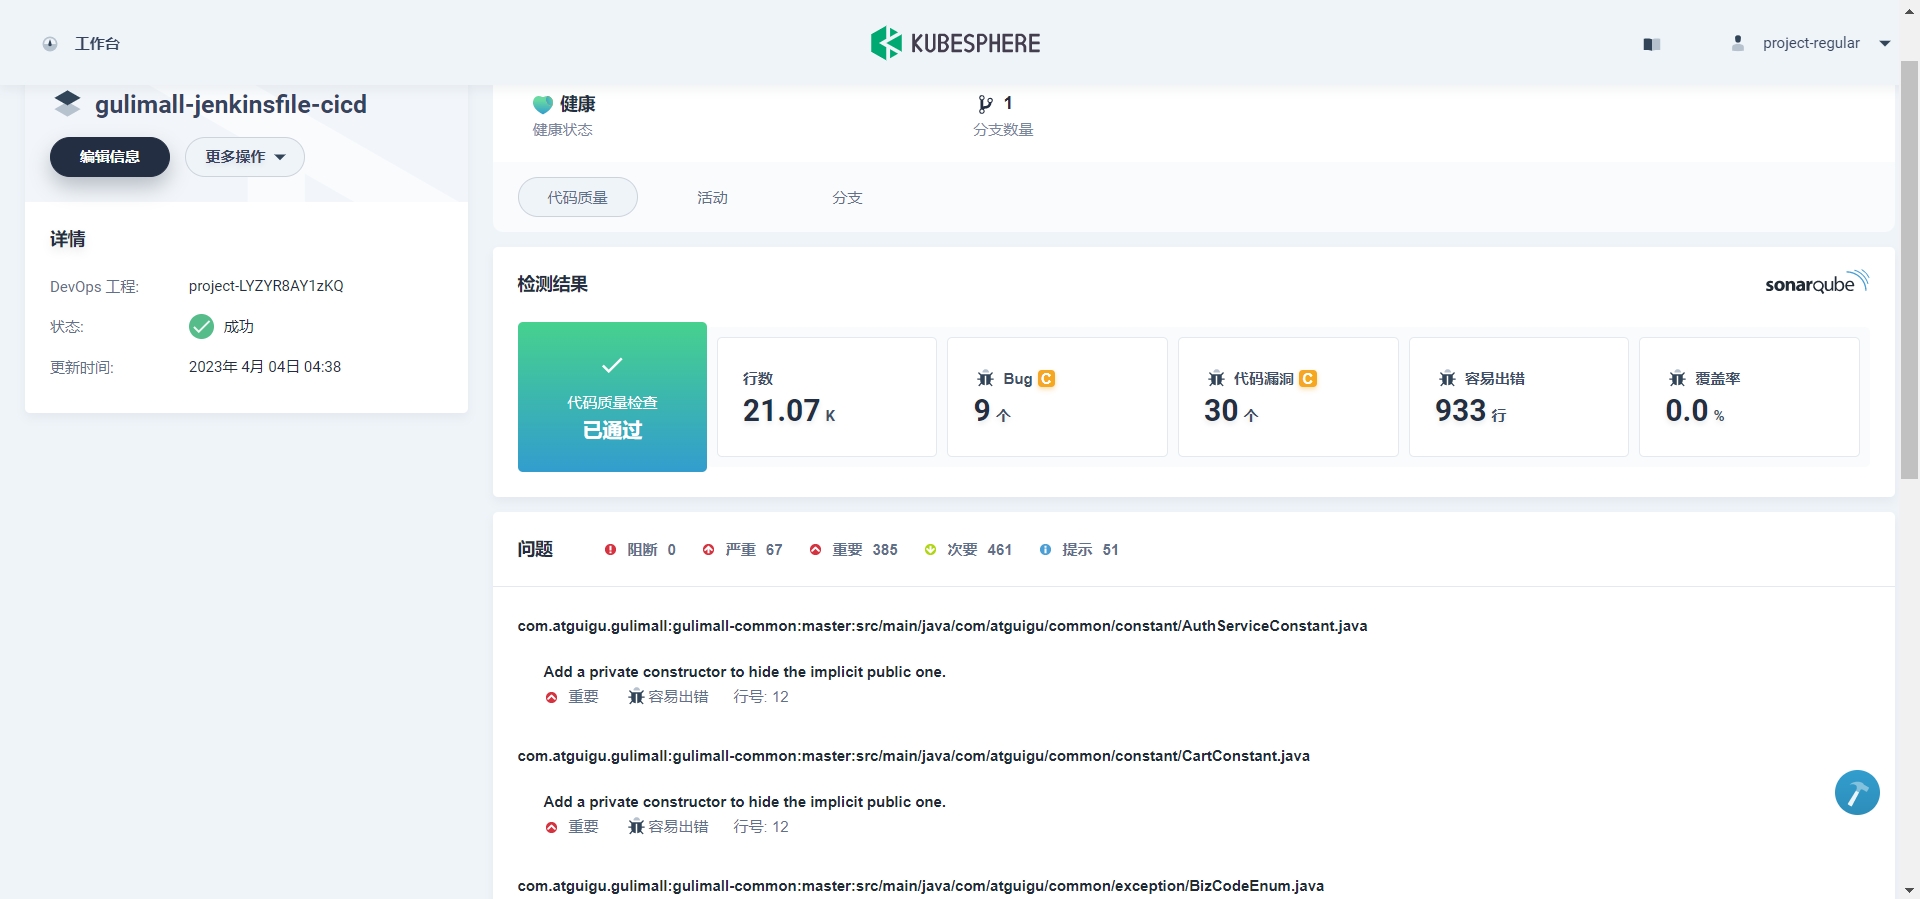
Task: Open the CartConstant.java file path
Action: click(x=913, y=756)
